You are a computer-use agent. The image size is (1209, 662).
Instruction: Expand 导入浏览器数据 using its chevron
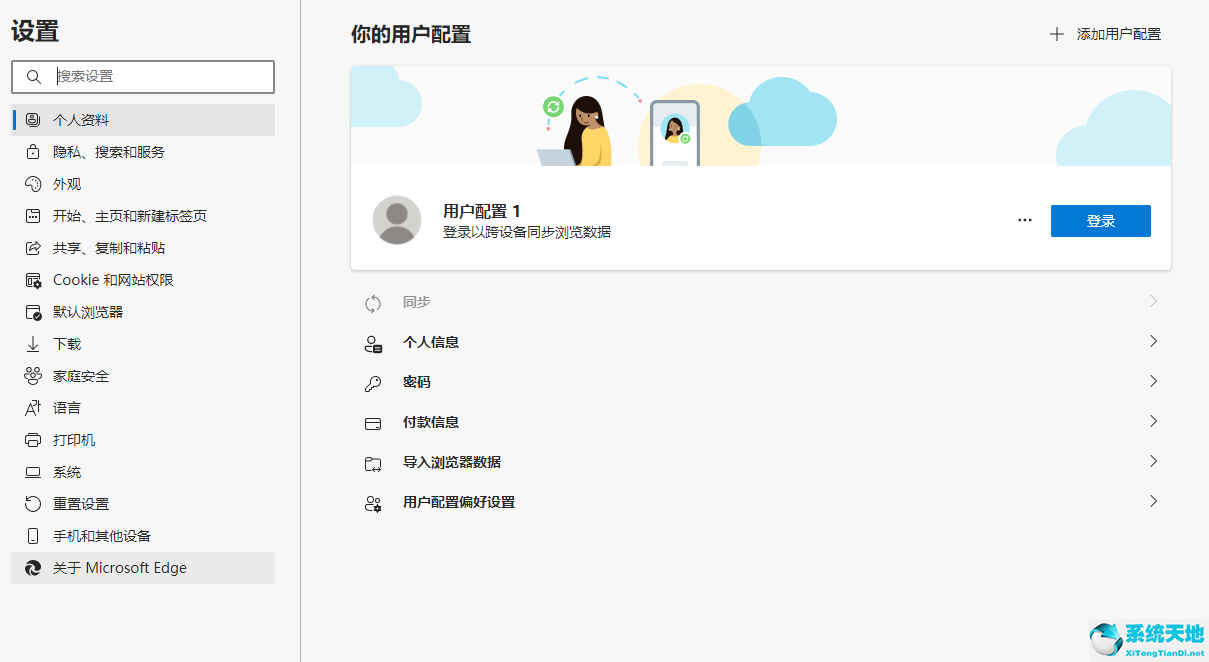pos(1152,461)
